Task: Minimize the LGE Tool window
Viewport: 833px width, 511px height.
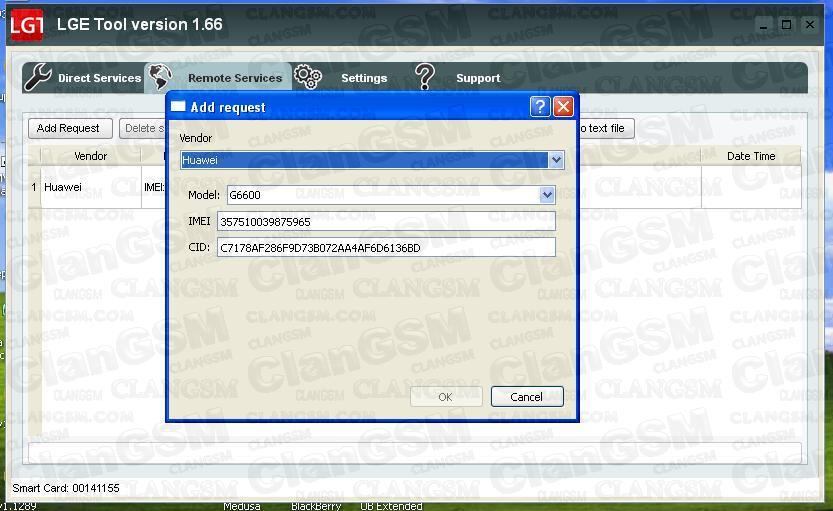Action: point(763,25)
